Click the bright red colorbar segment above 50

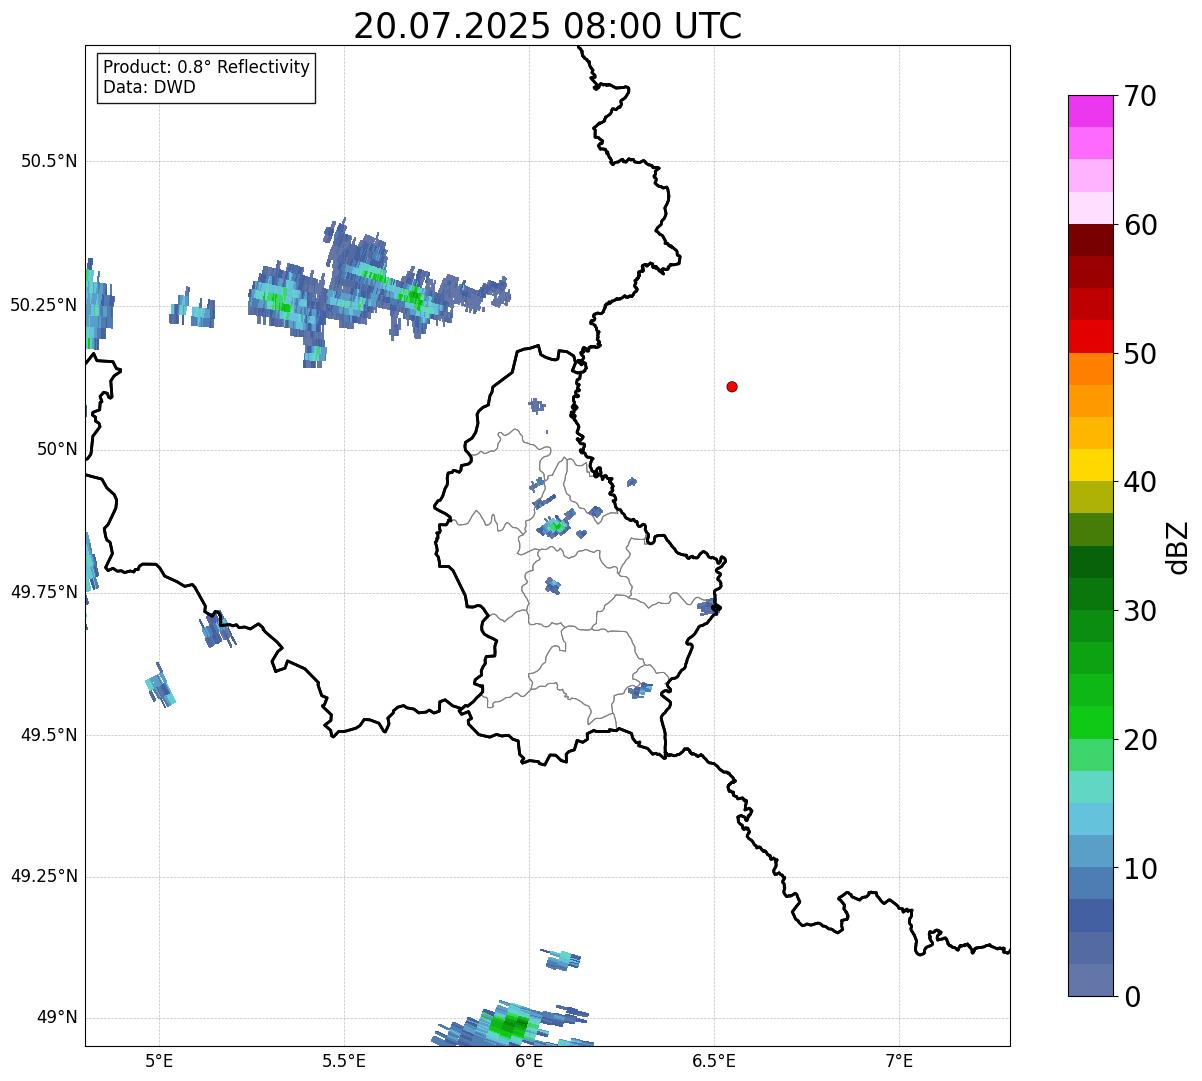coord(1091,336)
